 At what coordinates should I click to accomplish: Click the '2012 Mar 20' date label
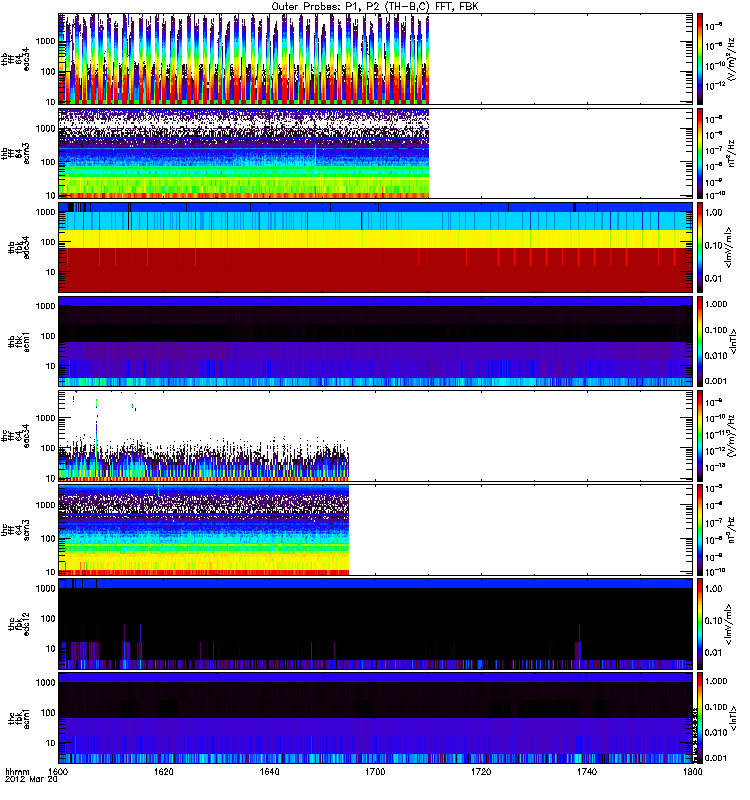point(28,781)
